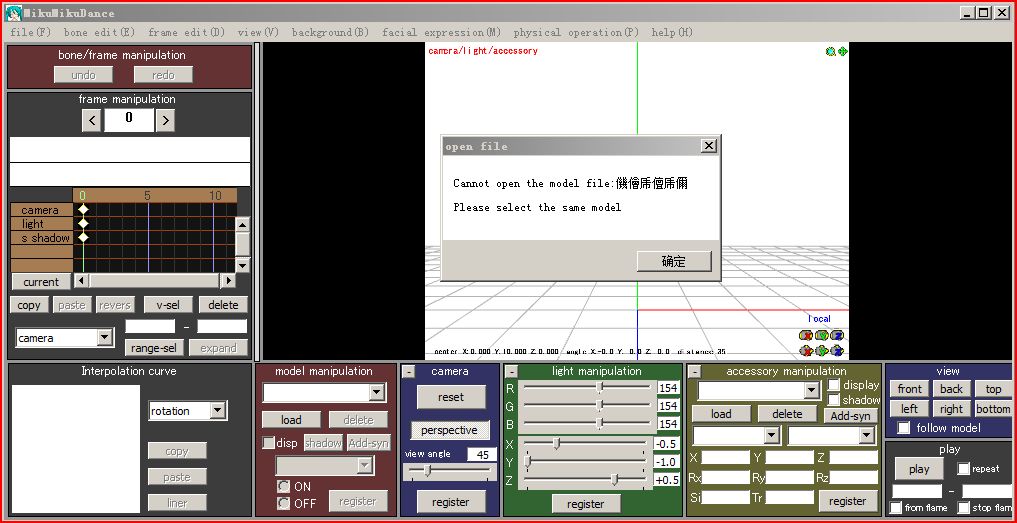Select the OFF radio button
Screen dimensions: 1017x523
283,503
